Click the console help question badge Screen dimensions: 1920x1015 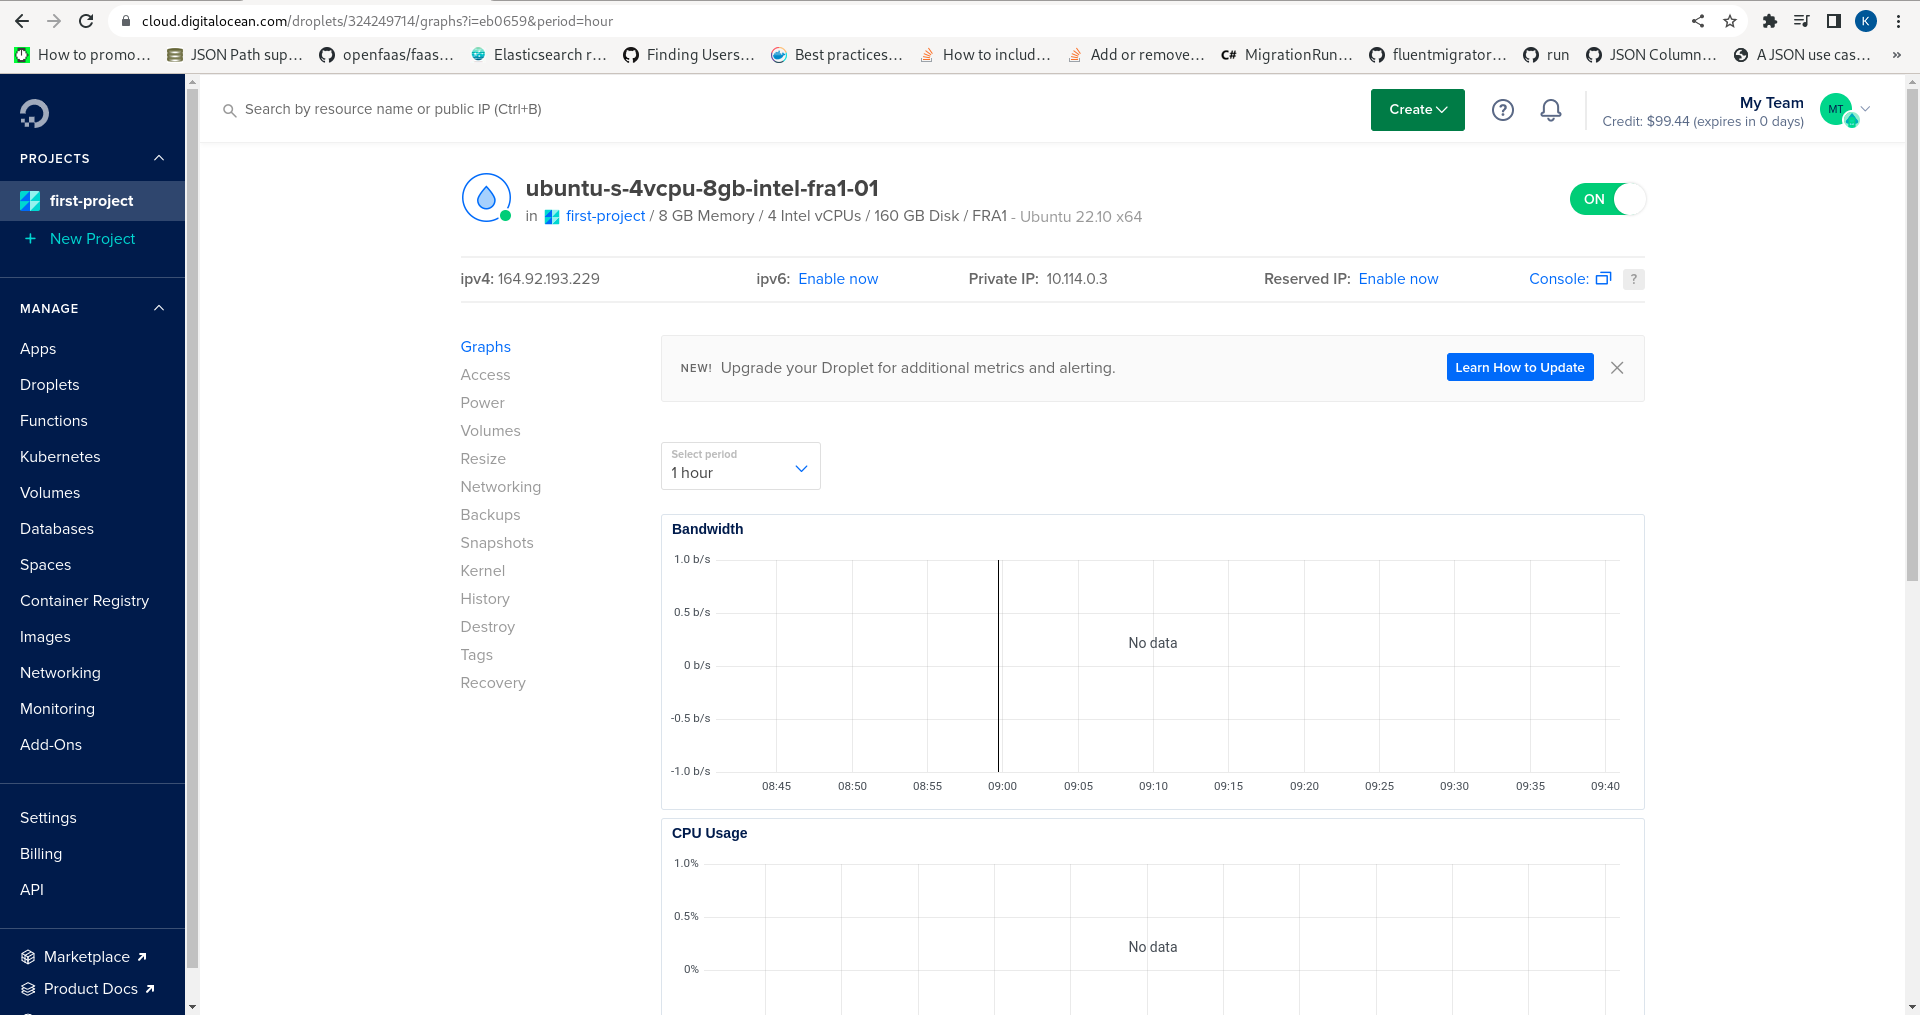click(1633, 279)
